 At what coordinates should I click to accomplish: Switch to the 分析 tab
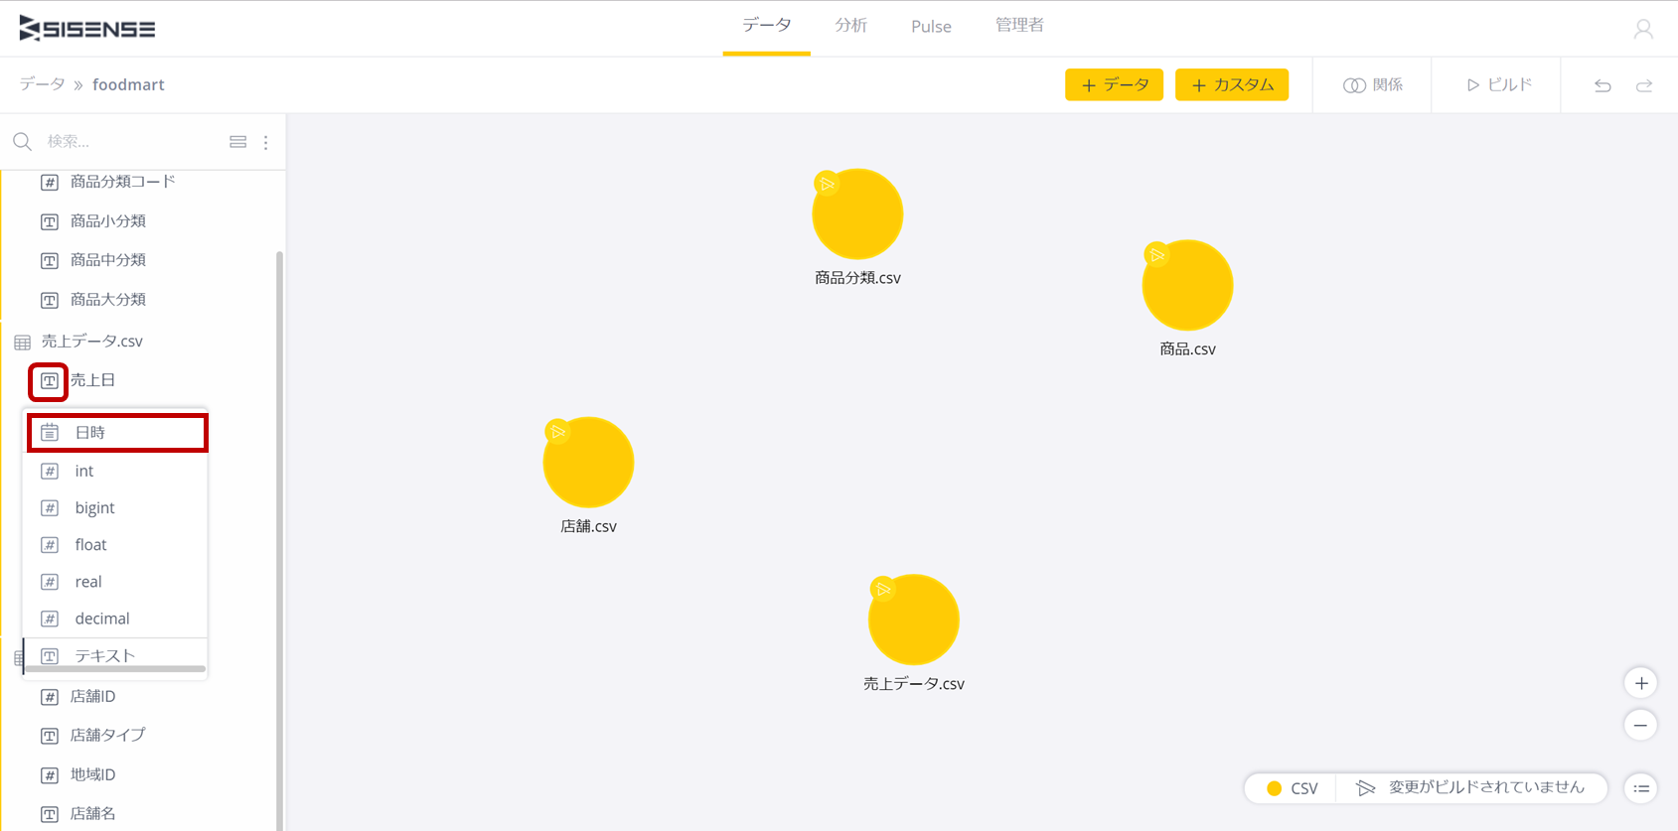[851, 26]
